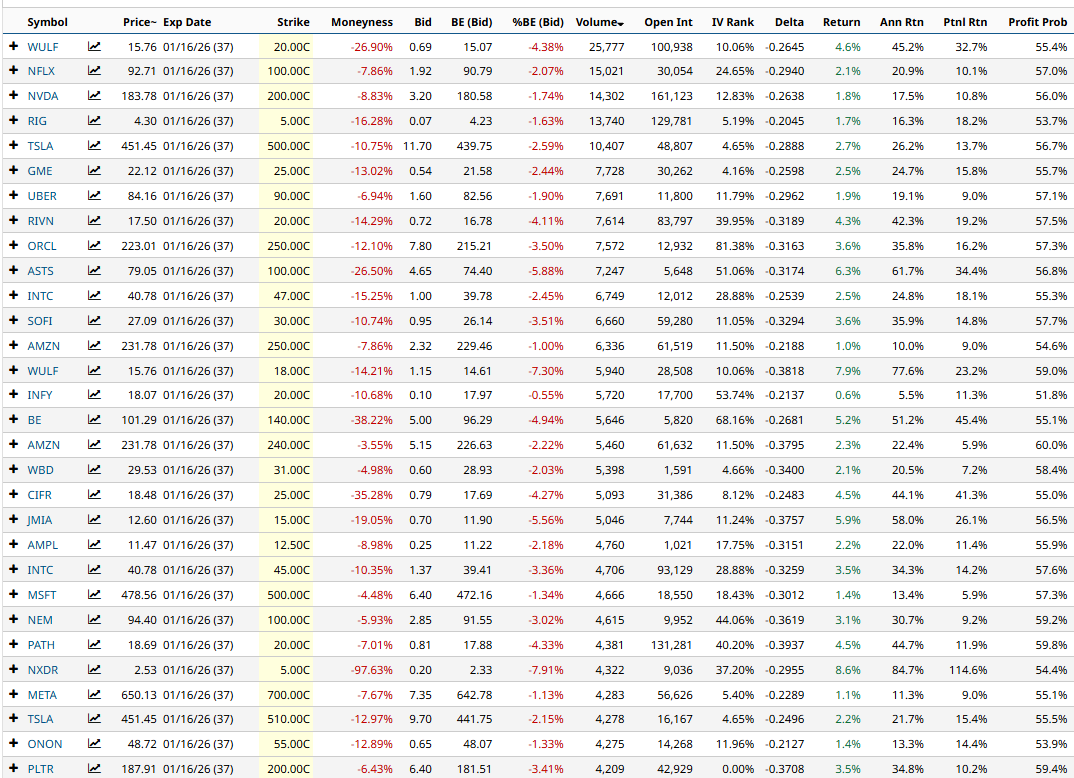Image resolution: width=1074 pixels, height=778 pixels.
Task: Open the RIG symbol link
Action: [x=37, y=121]
